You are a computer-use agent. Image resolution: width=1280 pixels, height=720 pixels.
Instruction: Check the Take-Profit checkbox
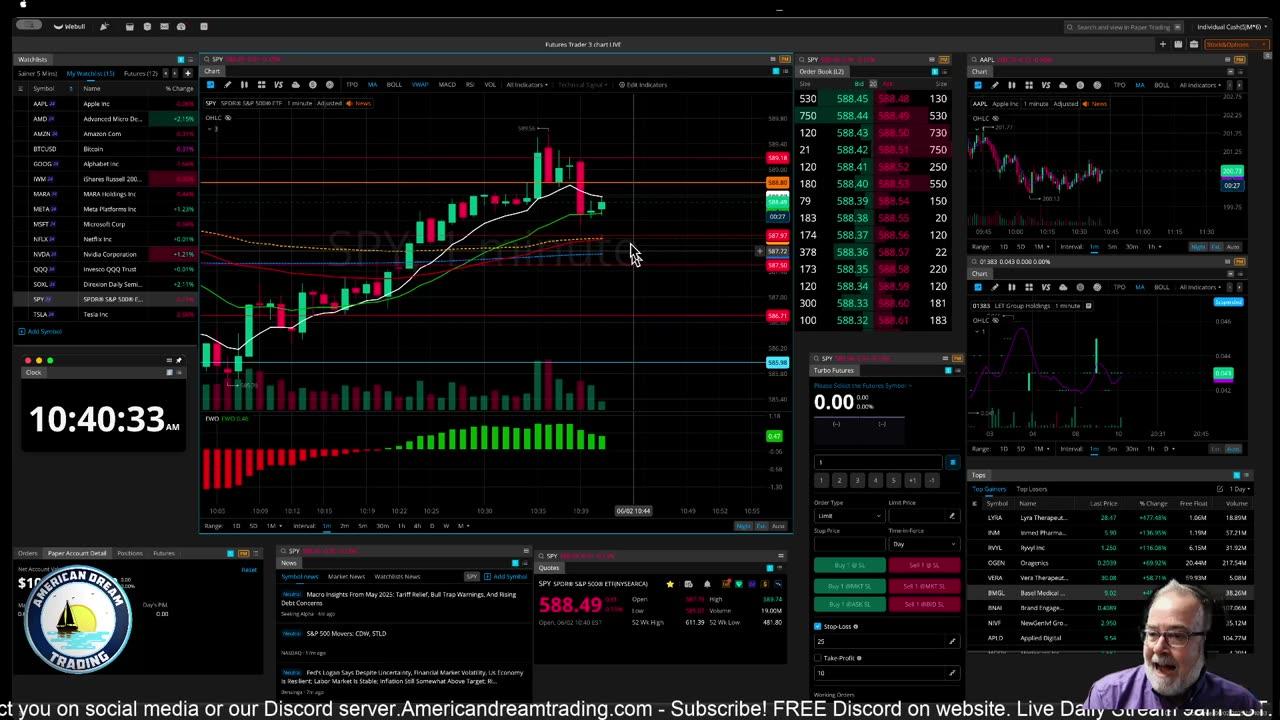coord(818,658)
